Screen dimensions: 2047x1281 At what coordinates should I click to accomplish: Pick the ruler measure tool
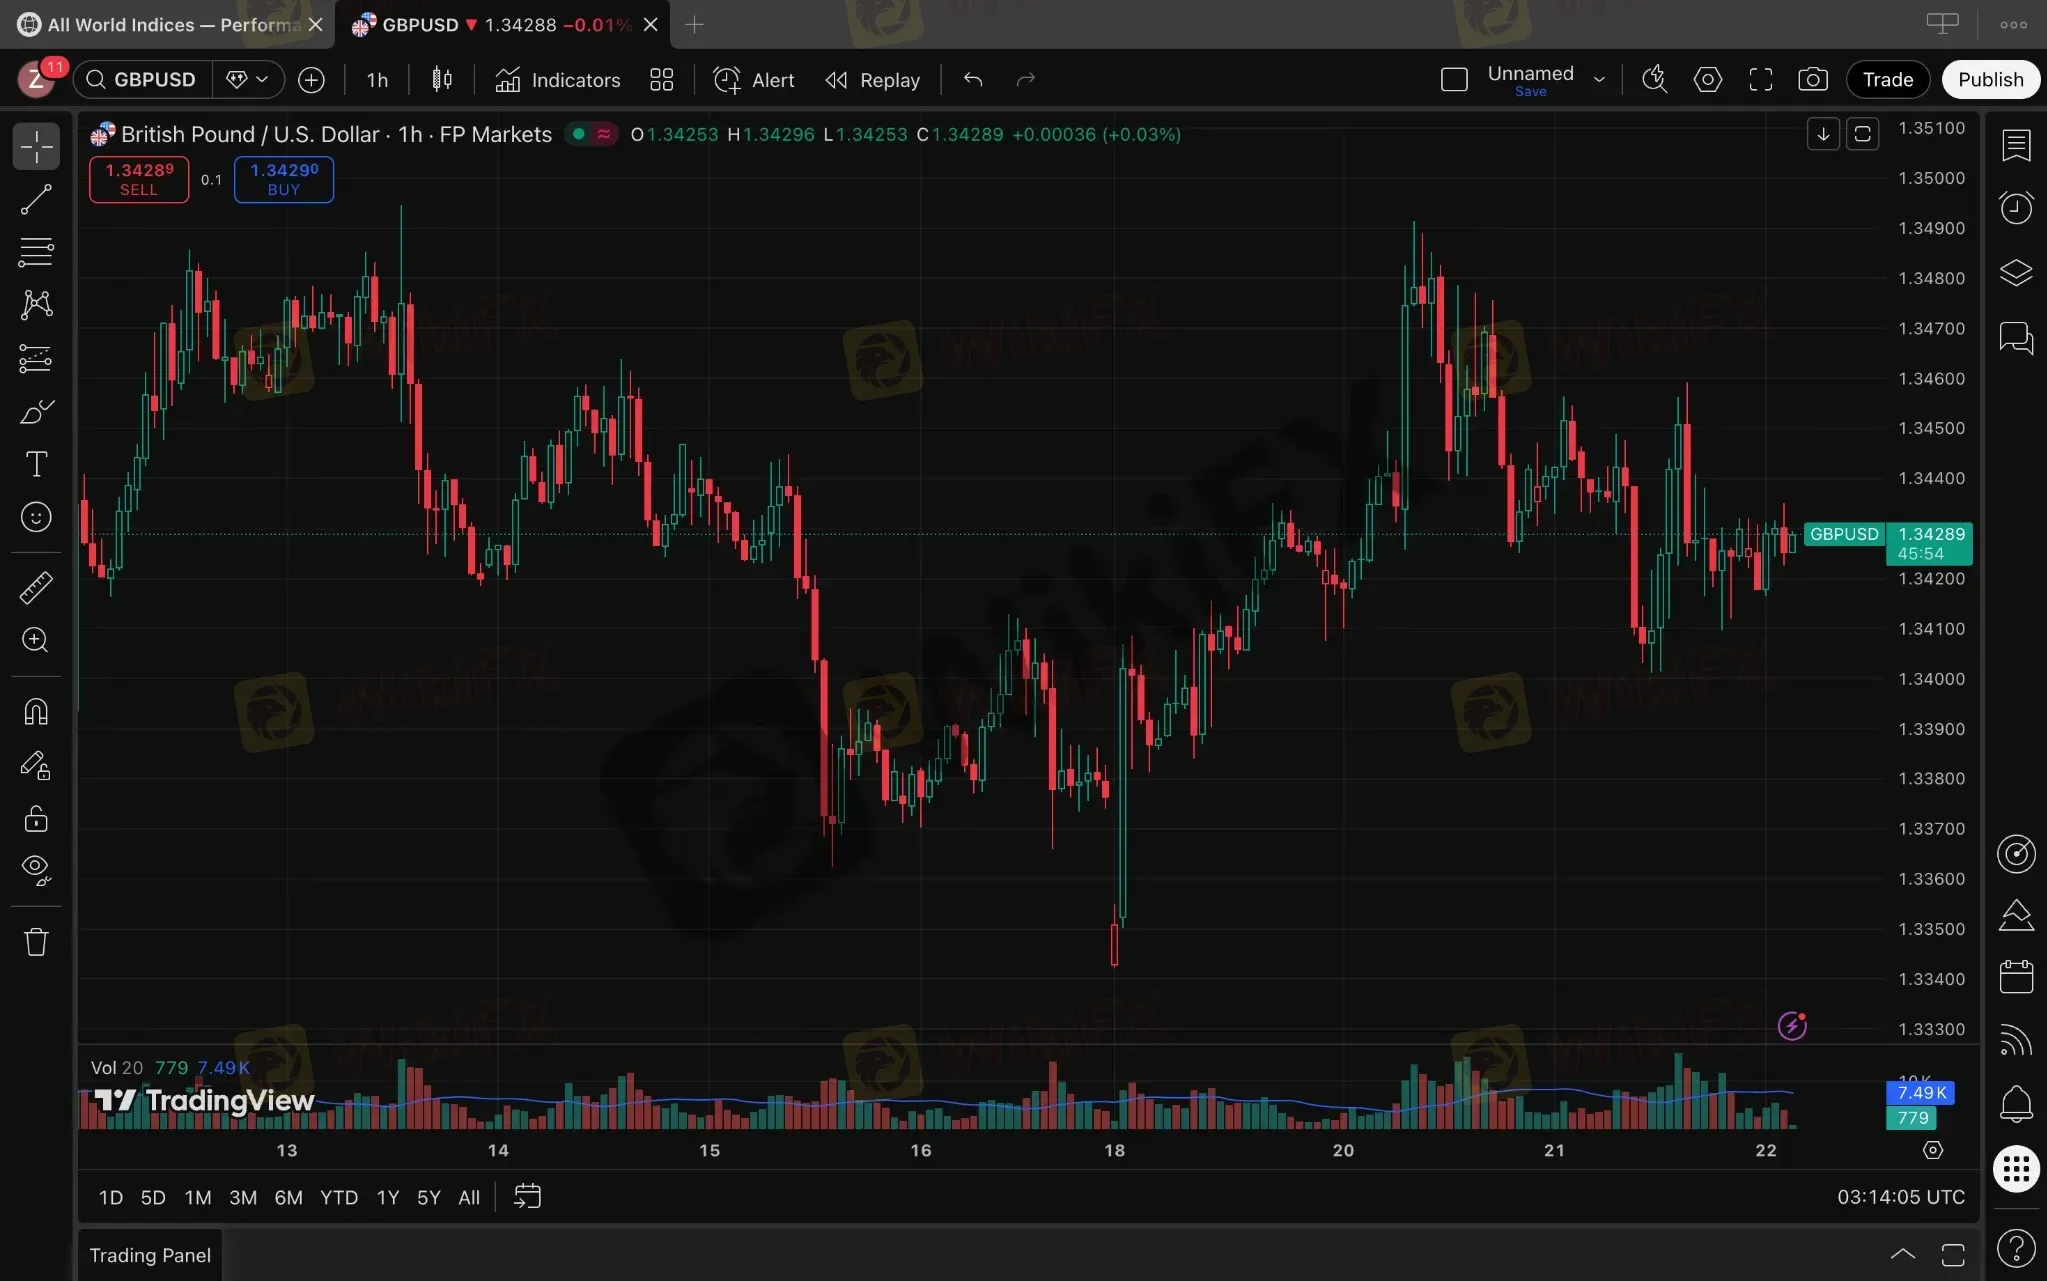[36, 587]
